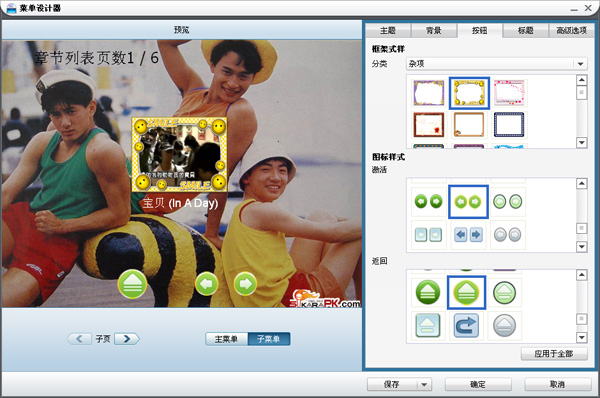Open the 高级选项 tab
Screen dimensions: 600x398
pyautogui.click(x=572, y=30)
